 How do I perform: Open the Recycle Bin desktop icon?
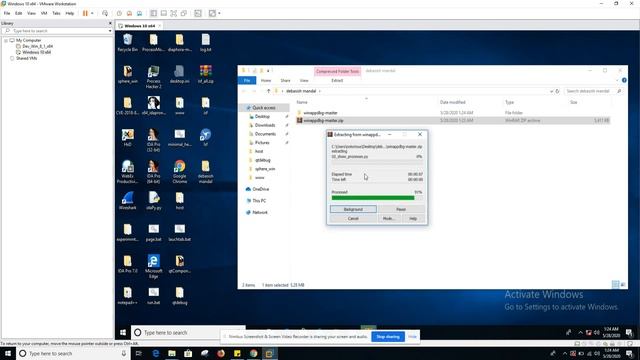tap(127, 42)
